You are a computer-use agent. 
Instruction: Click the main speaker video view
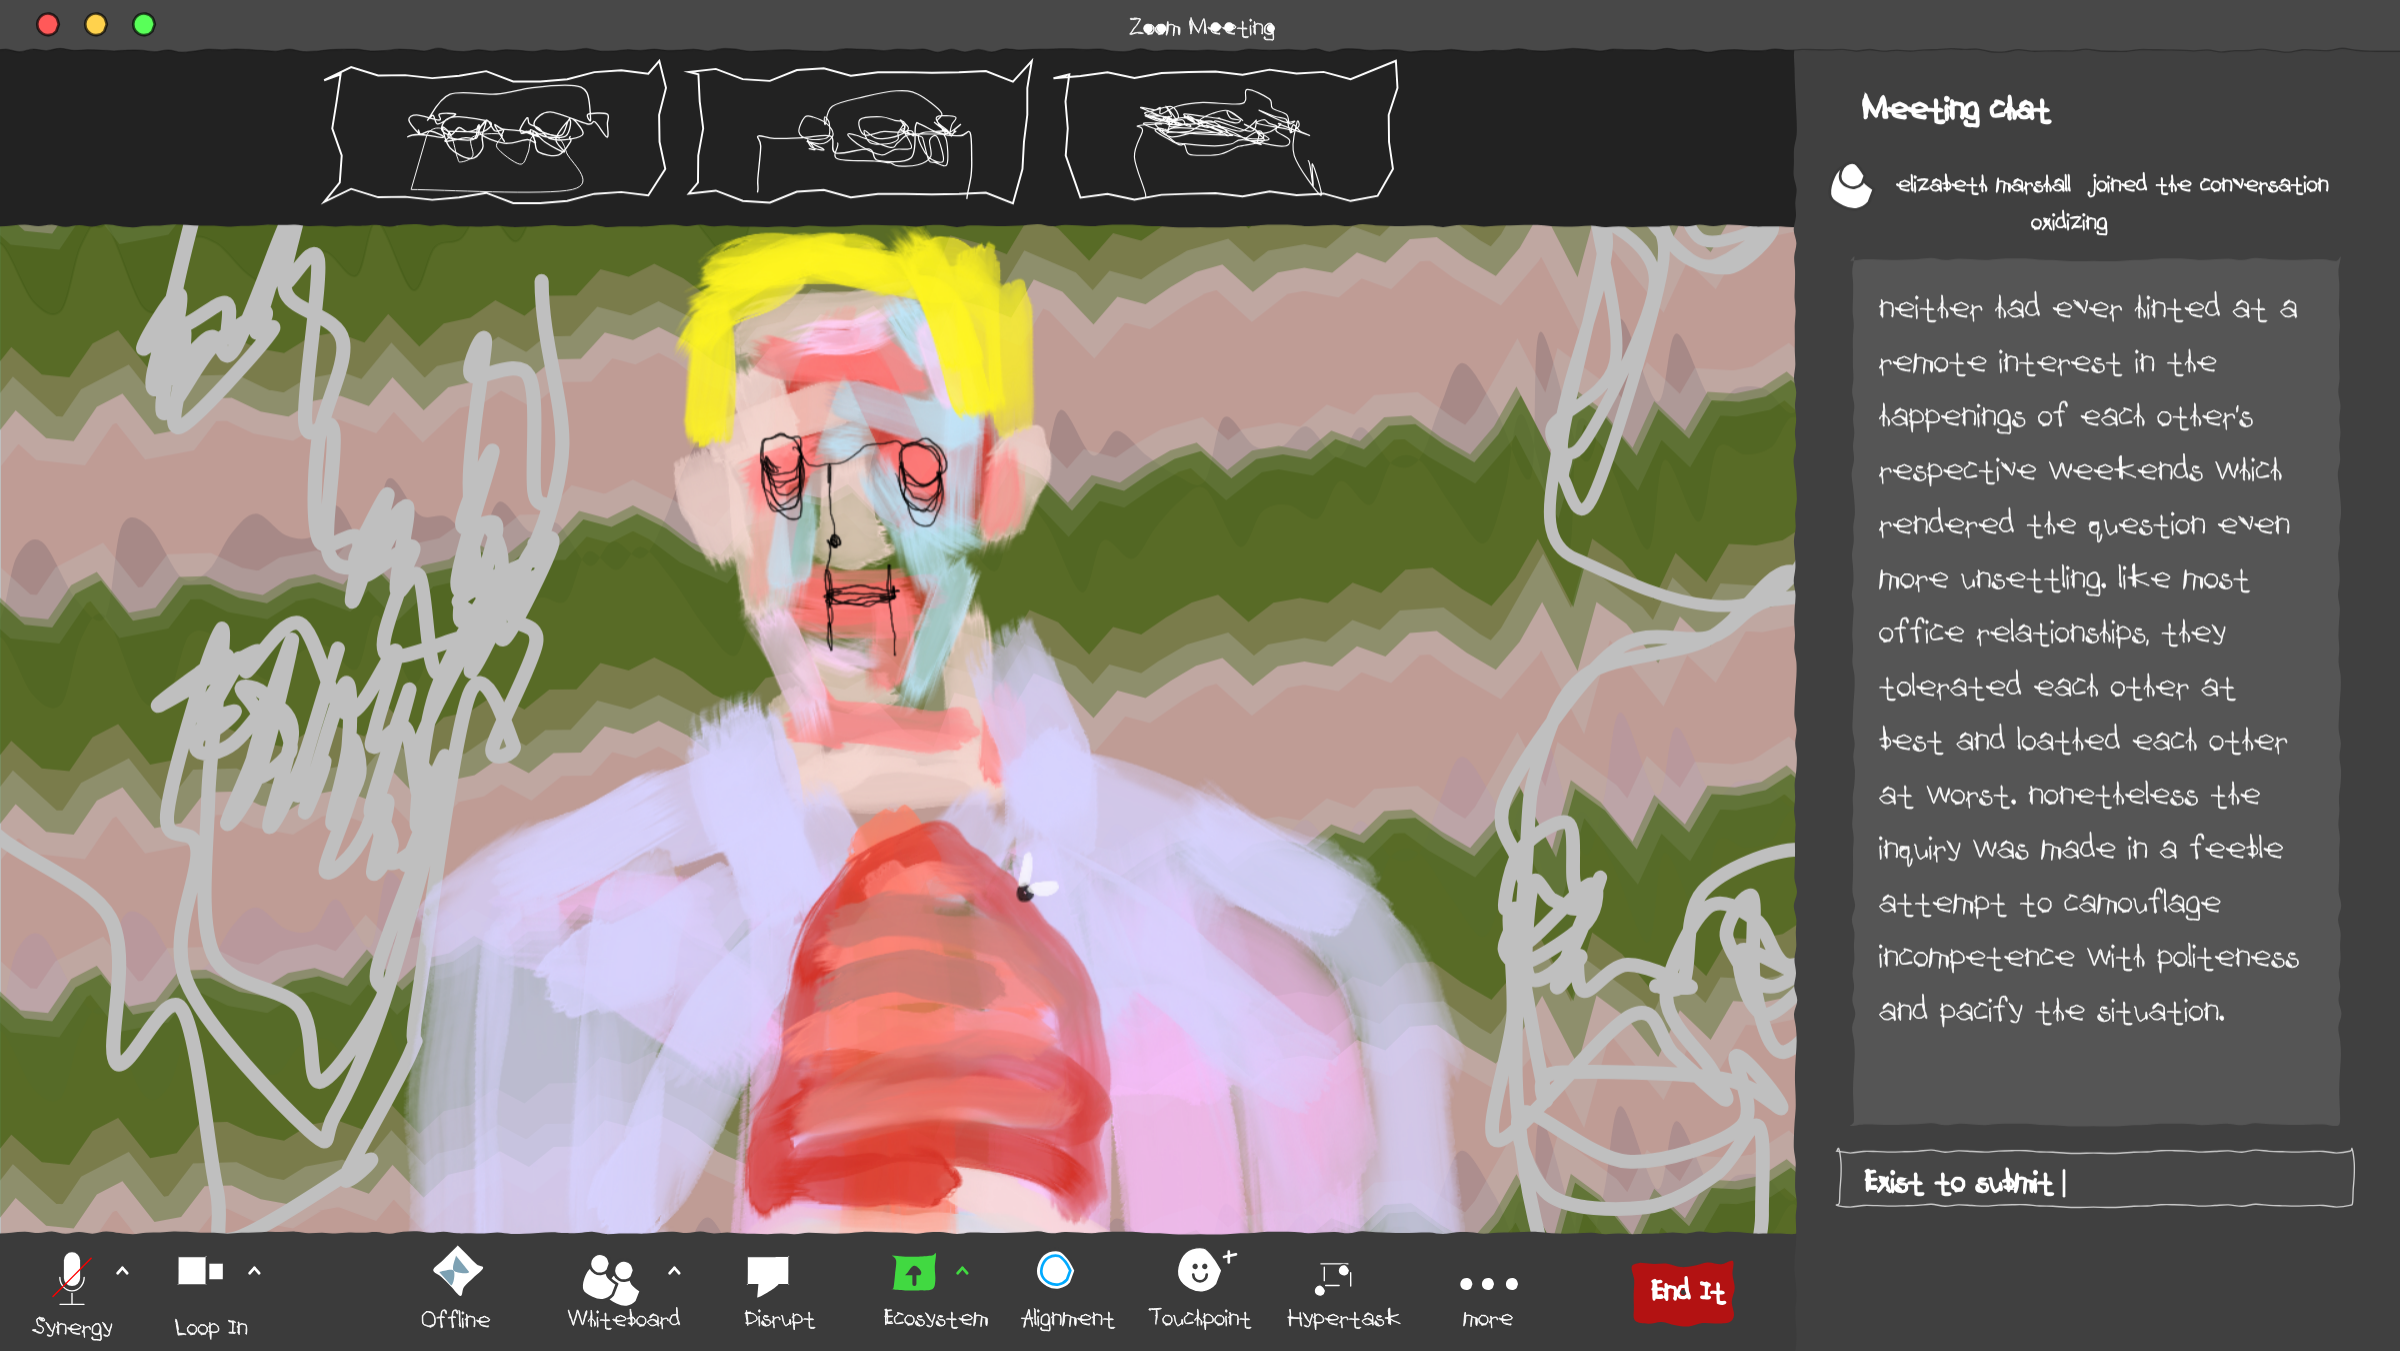(x=897, y=729)
